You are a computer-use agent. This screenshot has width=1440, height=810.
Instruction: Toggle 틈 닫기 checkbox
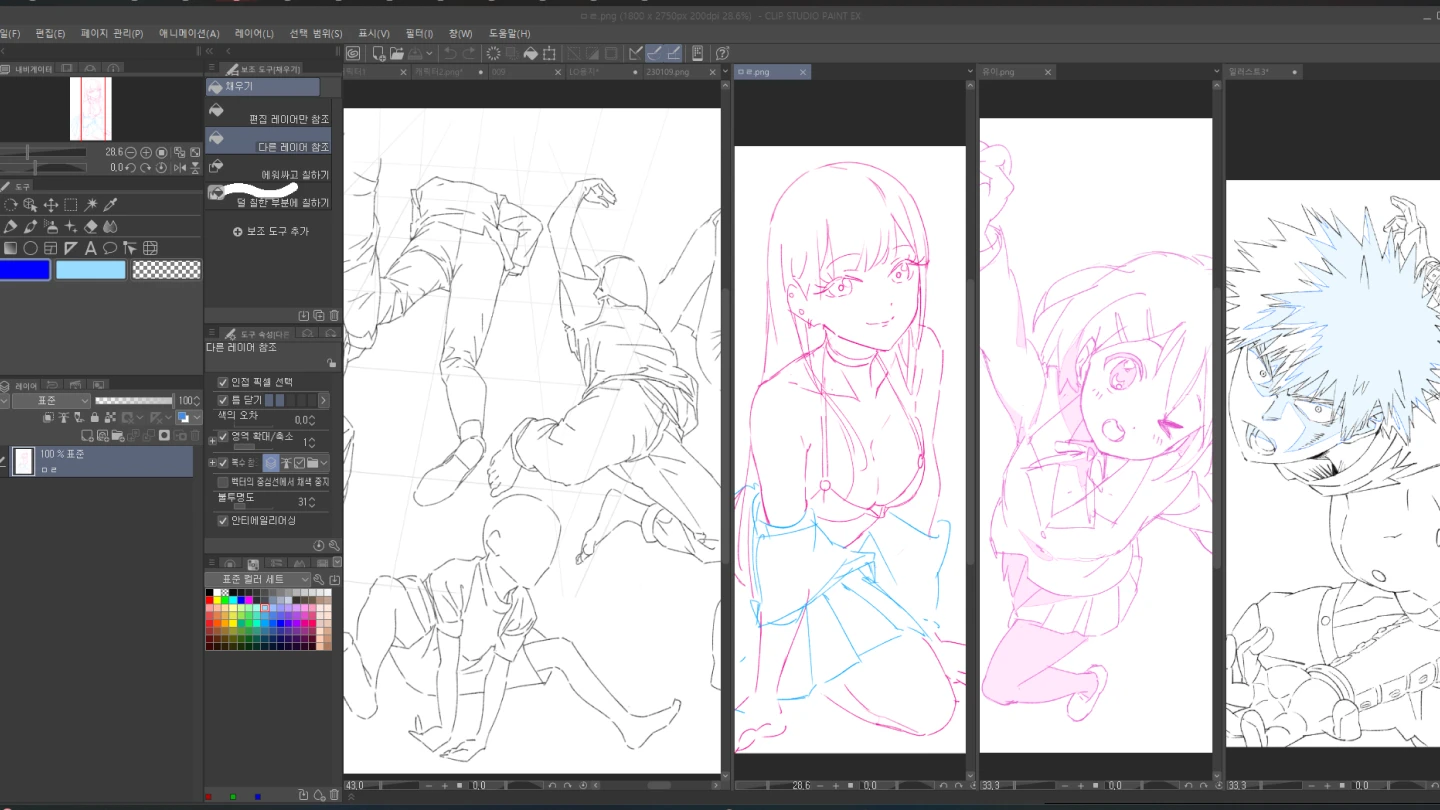click(223, 400)
